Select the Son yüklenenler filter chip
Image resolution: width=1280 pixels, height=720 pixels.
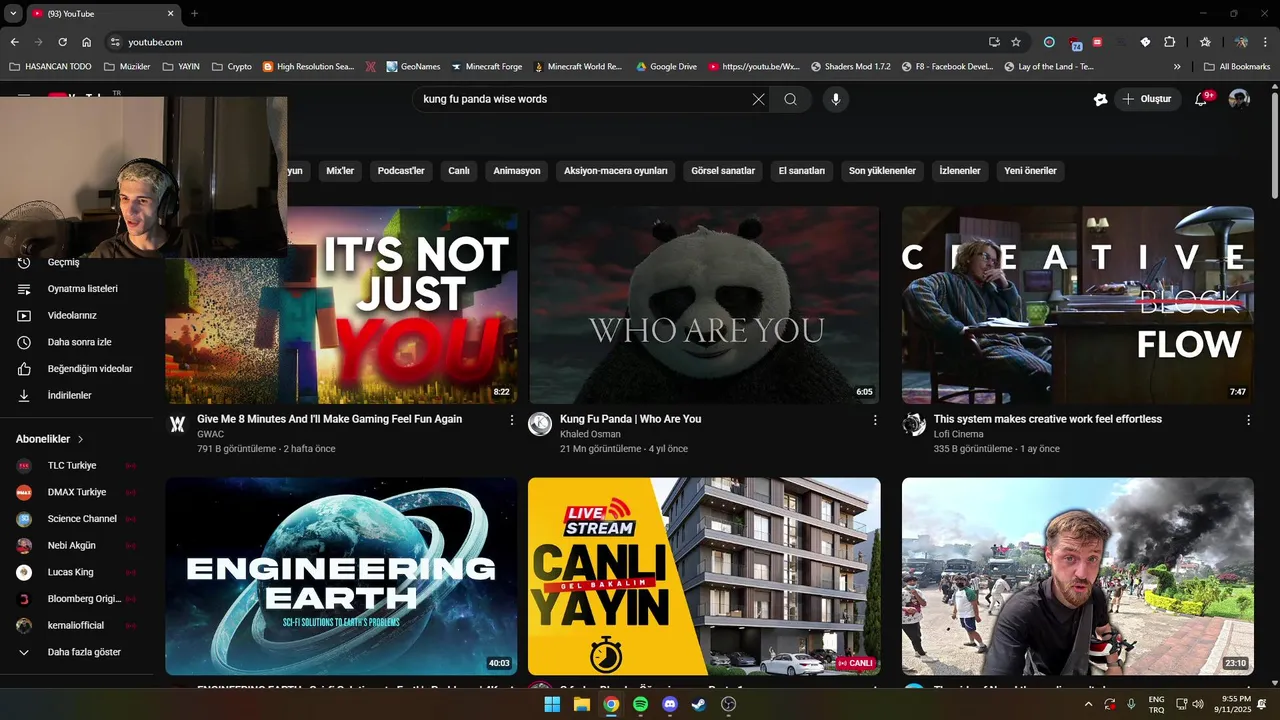tap(882, 171)
